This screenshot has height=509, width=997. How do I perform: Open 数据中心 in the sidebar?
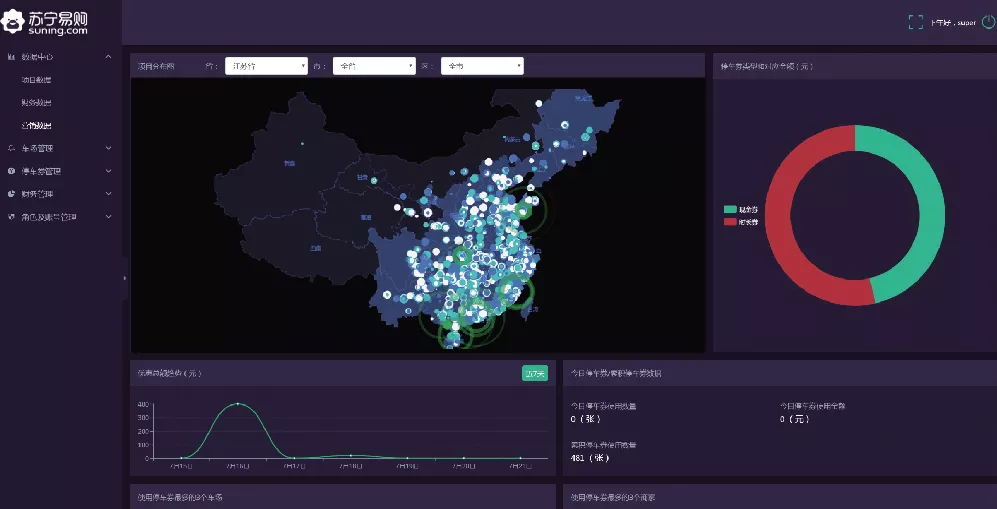coord(38,57)
